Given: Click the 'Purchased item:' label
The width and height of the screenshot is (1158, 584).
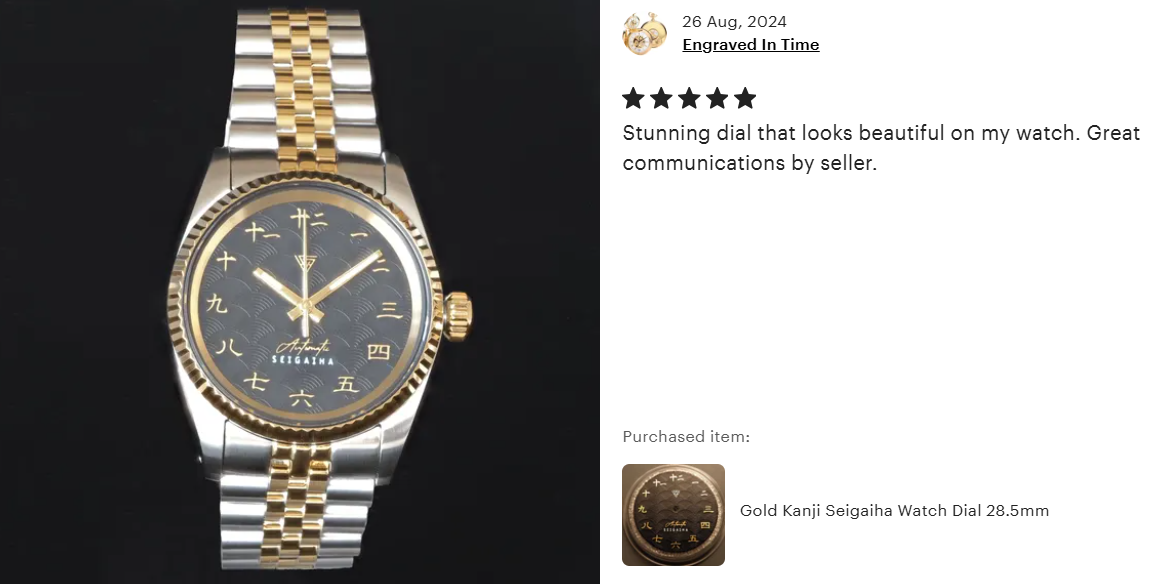Looking at the screenshot, I should coord(686,436).
